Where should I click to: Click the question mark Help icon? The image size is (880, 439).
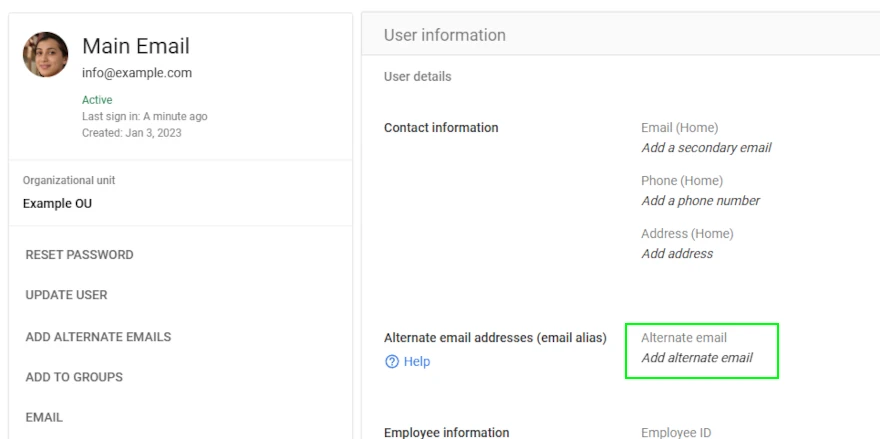click(x=392, y=362)
